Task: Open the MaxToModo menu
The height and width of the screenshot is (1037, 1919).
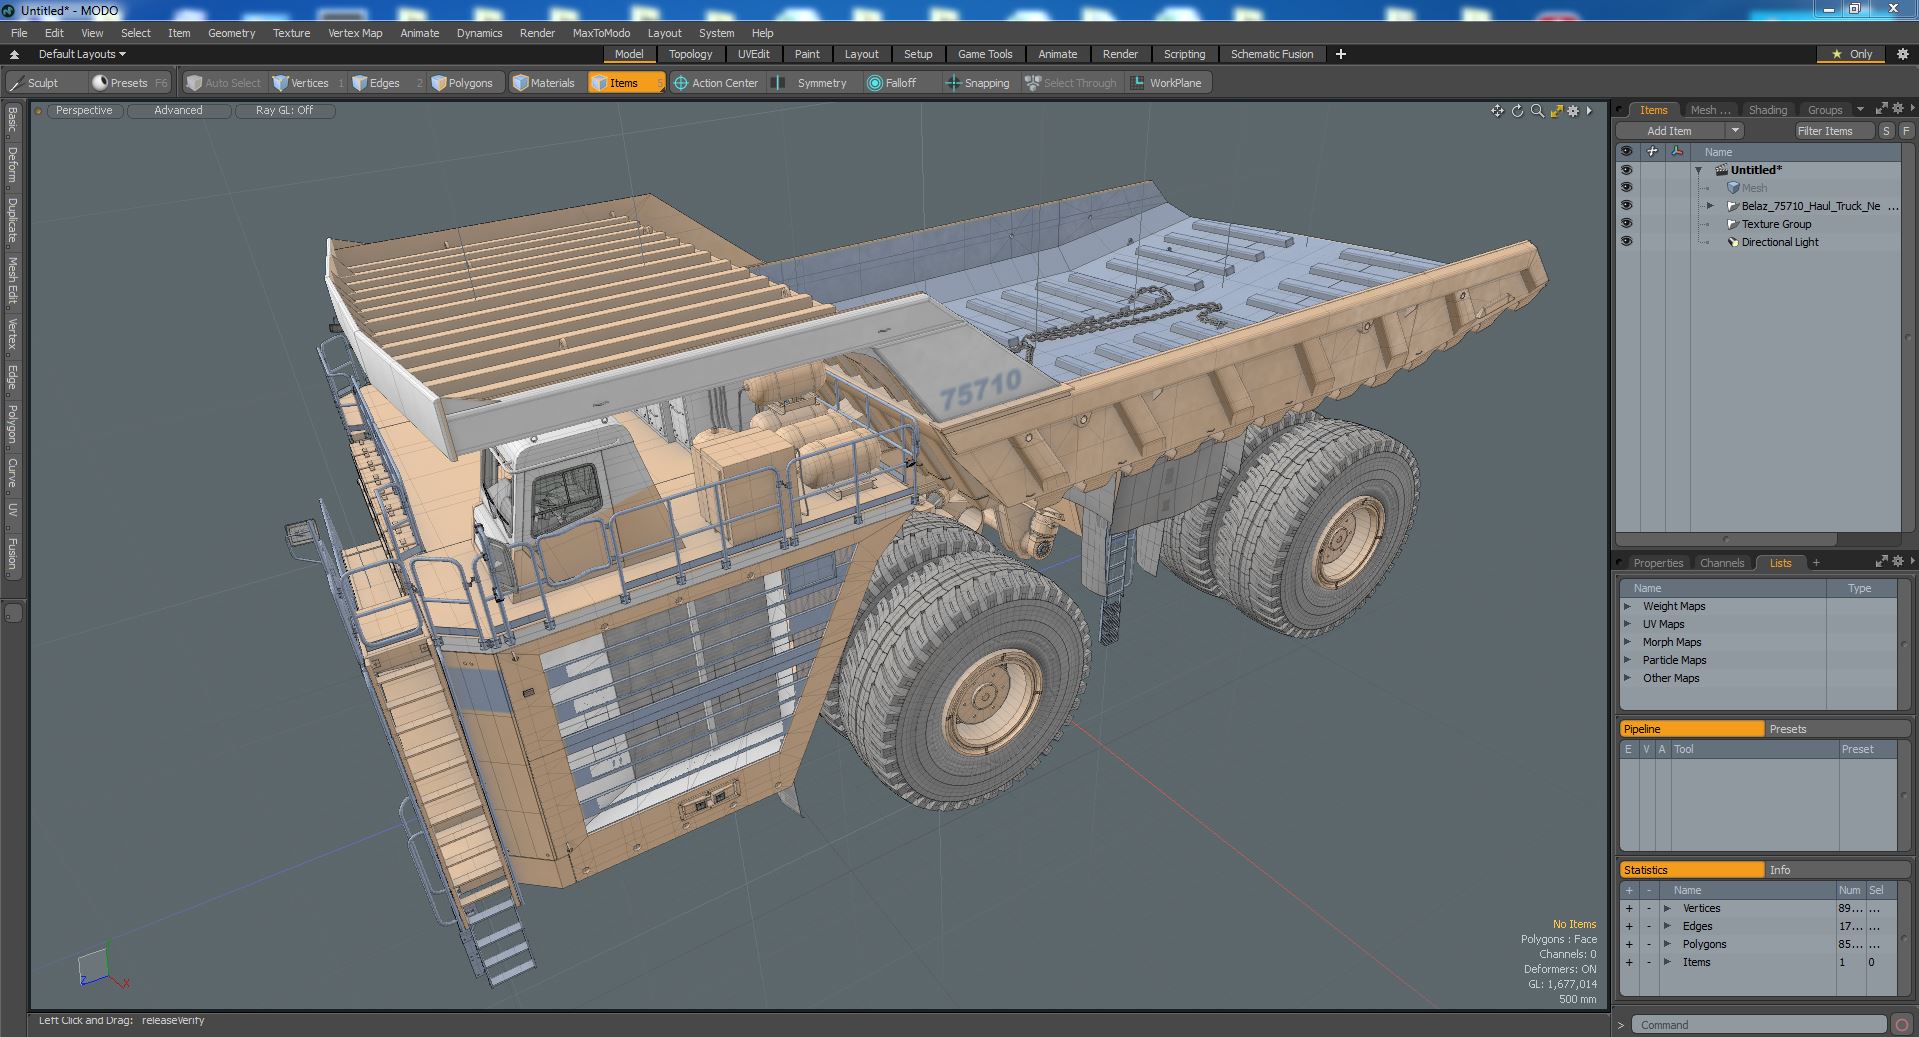Action: (x=601, y=33)
